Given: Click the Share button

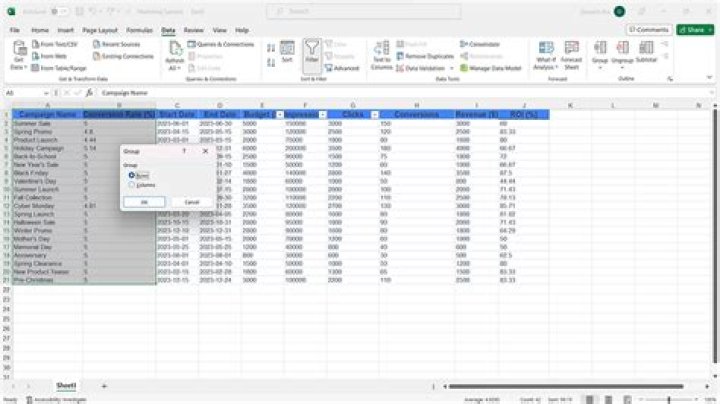Looking at the screenshot, I should click(x=695, y=30).
